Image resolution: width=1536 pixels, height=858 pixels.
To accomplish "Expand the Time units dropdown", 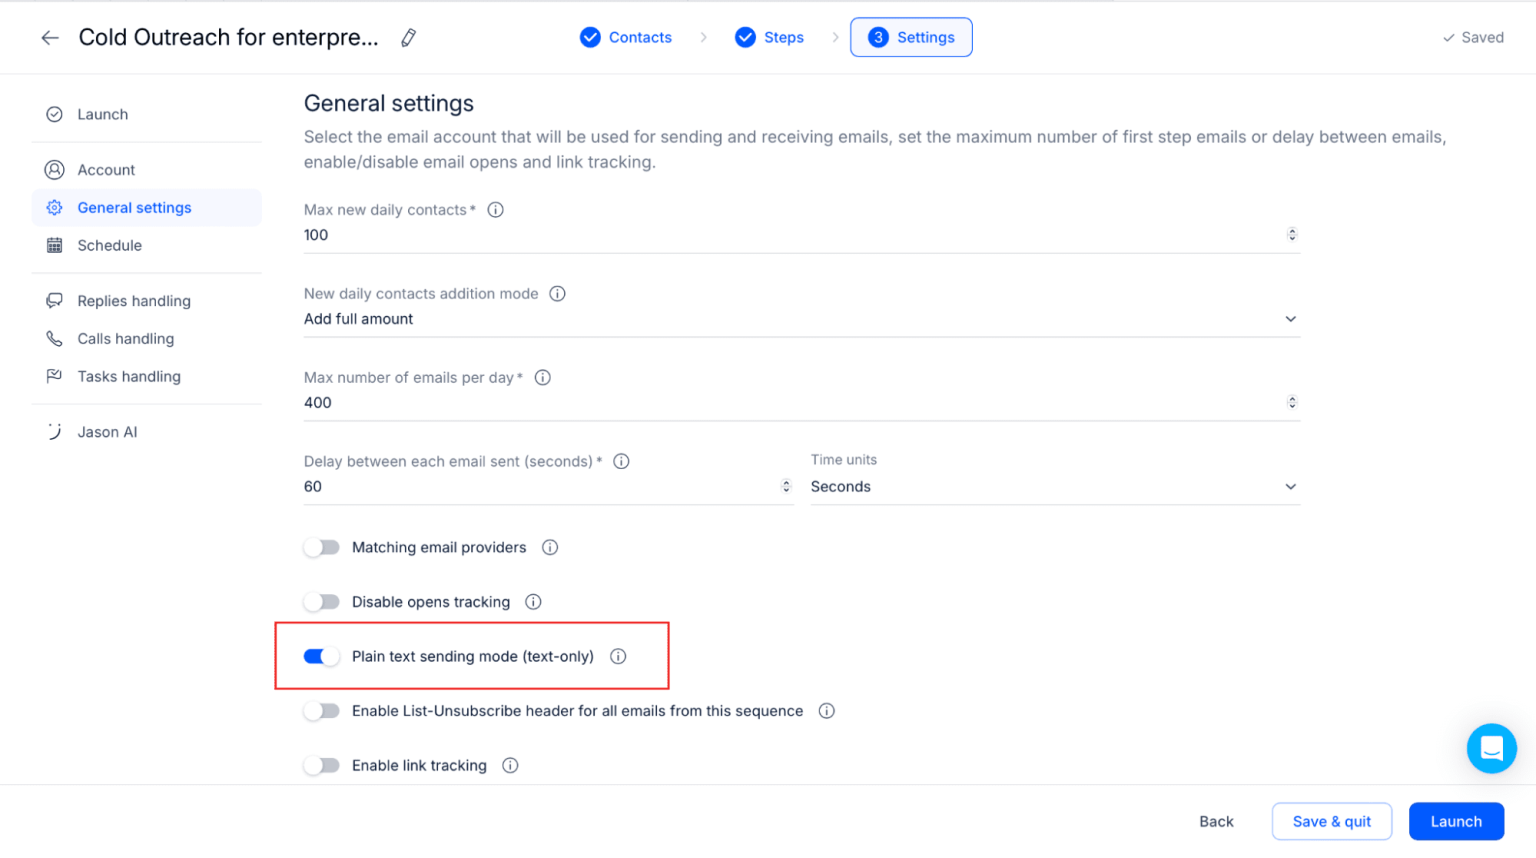I will pos(1055,487).
